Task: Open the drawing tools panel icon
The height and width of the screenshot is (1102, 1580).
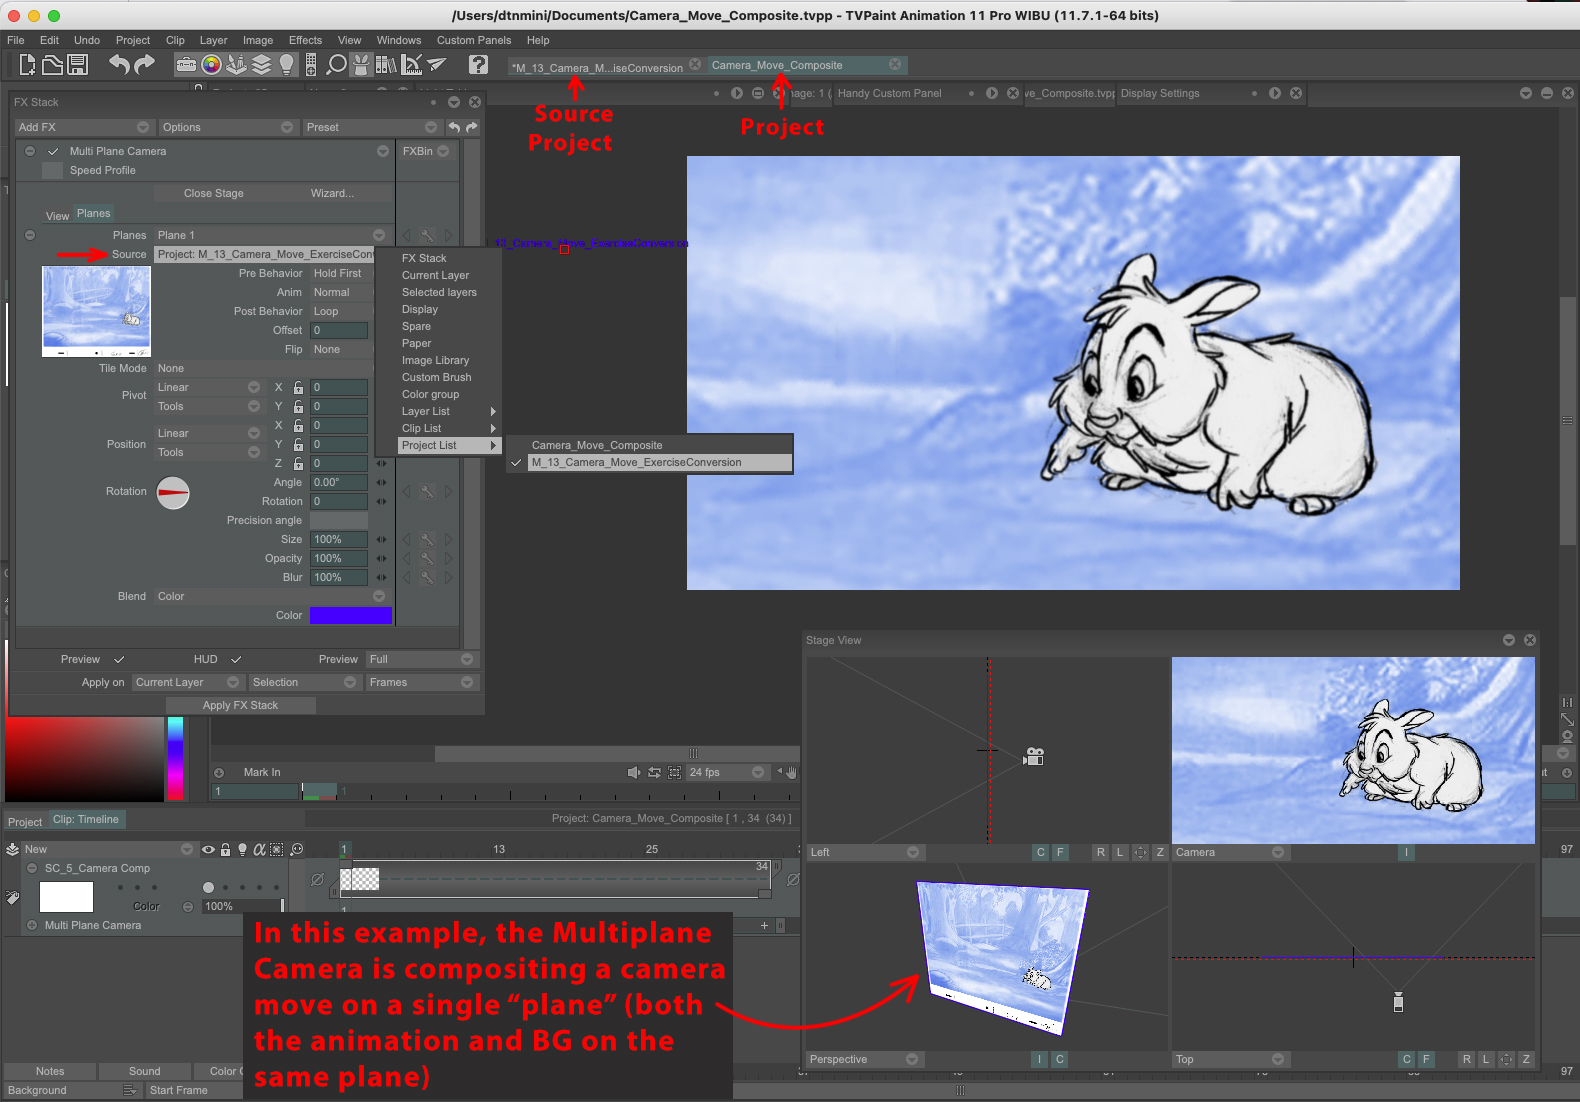Action: (236, 65)
